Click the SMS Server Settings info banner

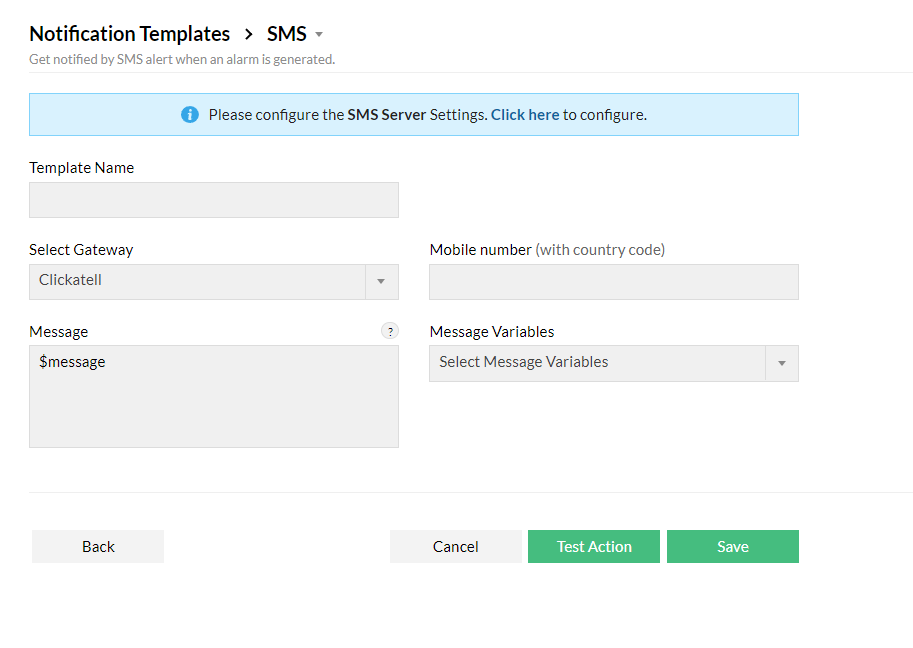(413, 114)
